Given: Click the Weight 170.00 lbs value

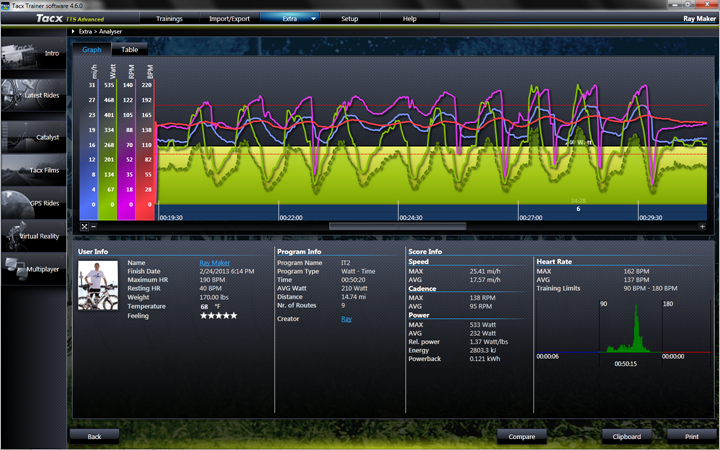Looking at the screenshot, I should [214, 297].
